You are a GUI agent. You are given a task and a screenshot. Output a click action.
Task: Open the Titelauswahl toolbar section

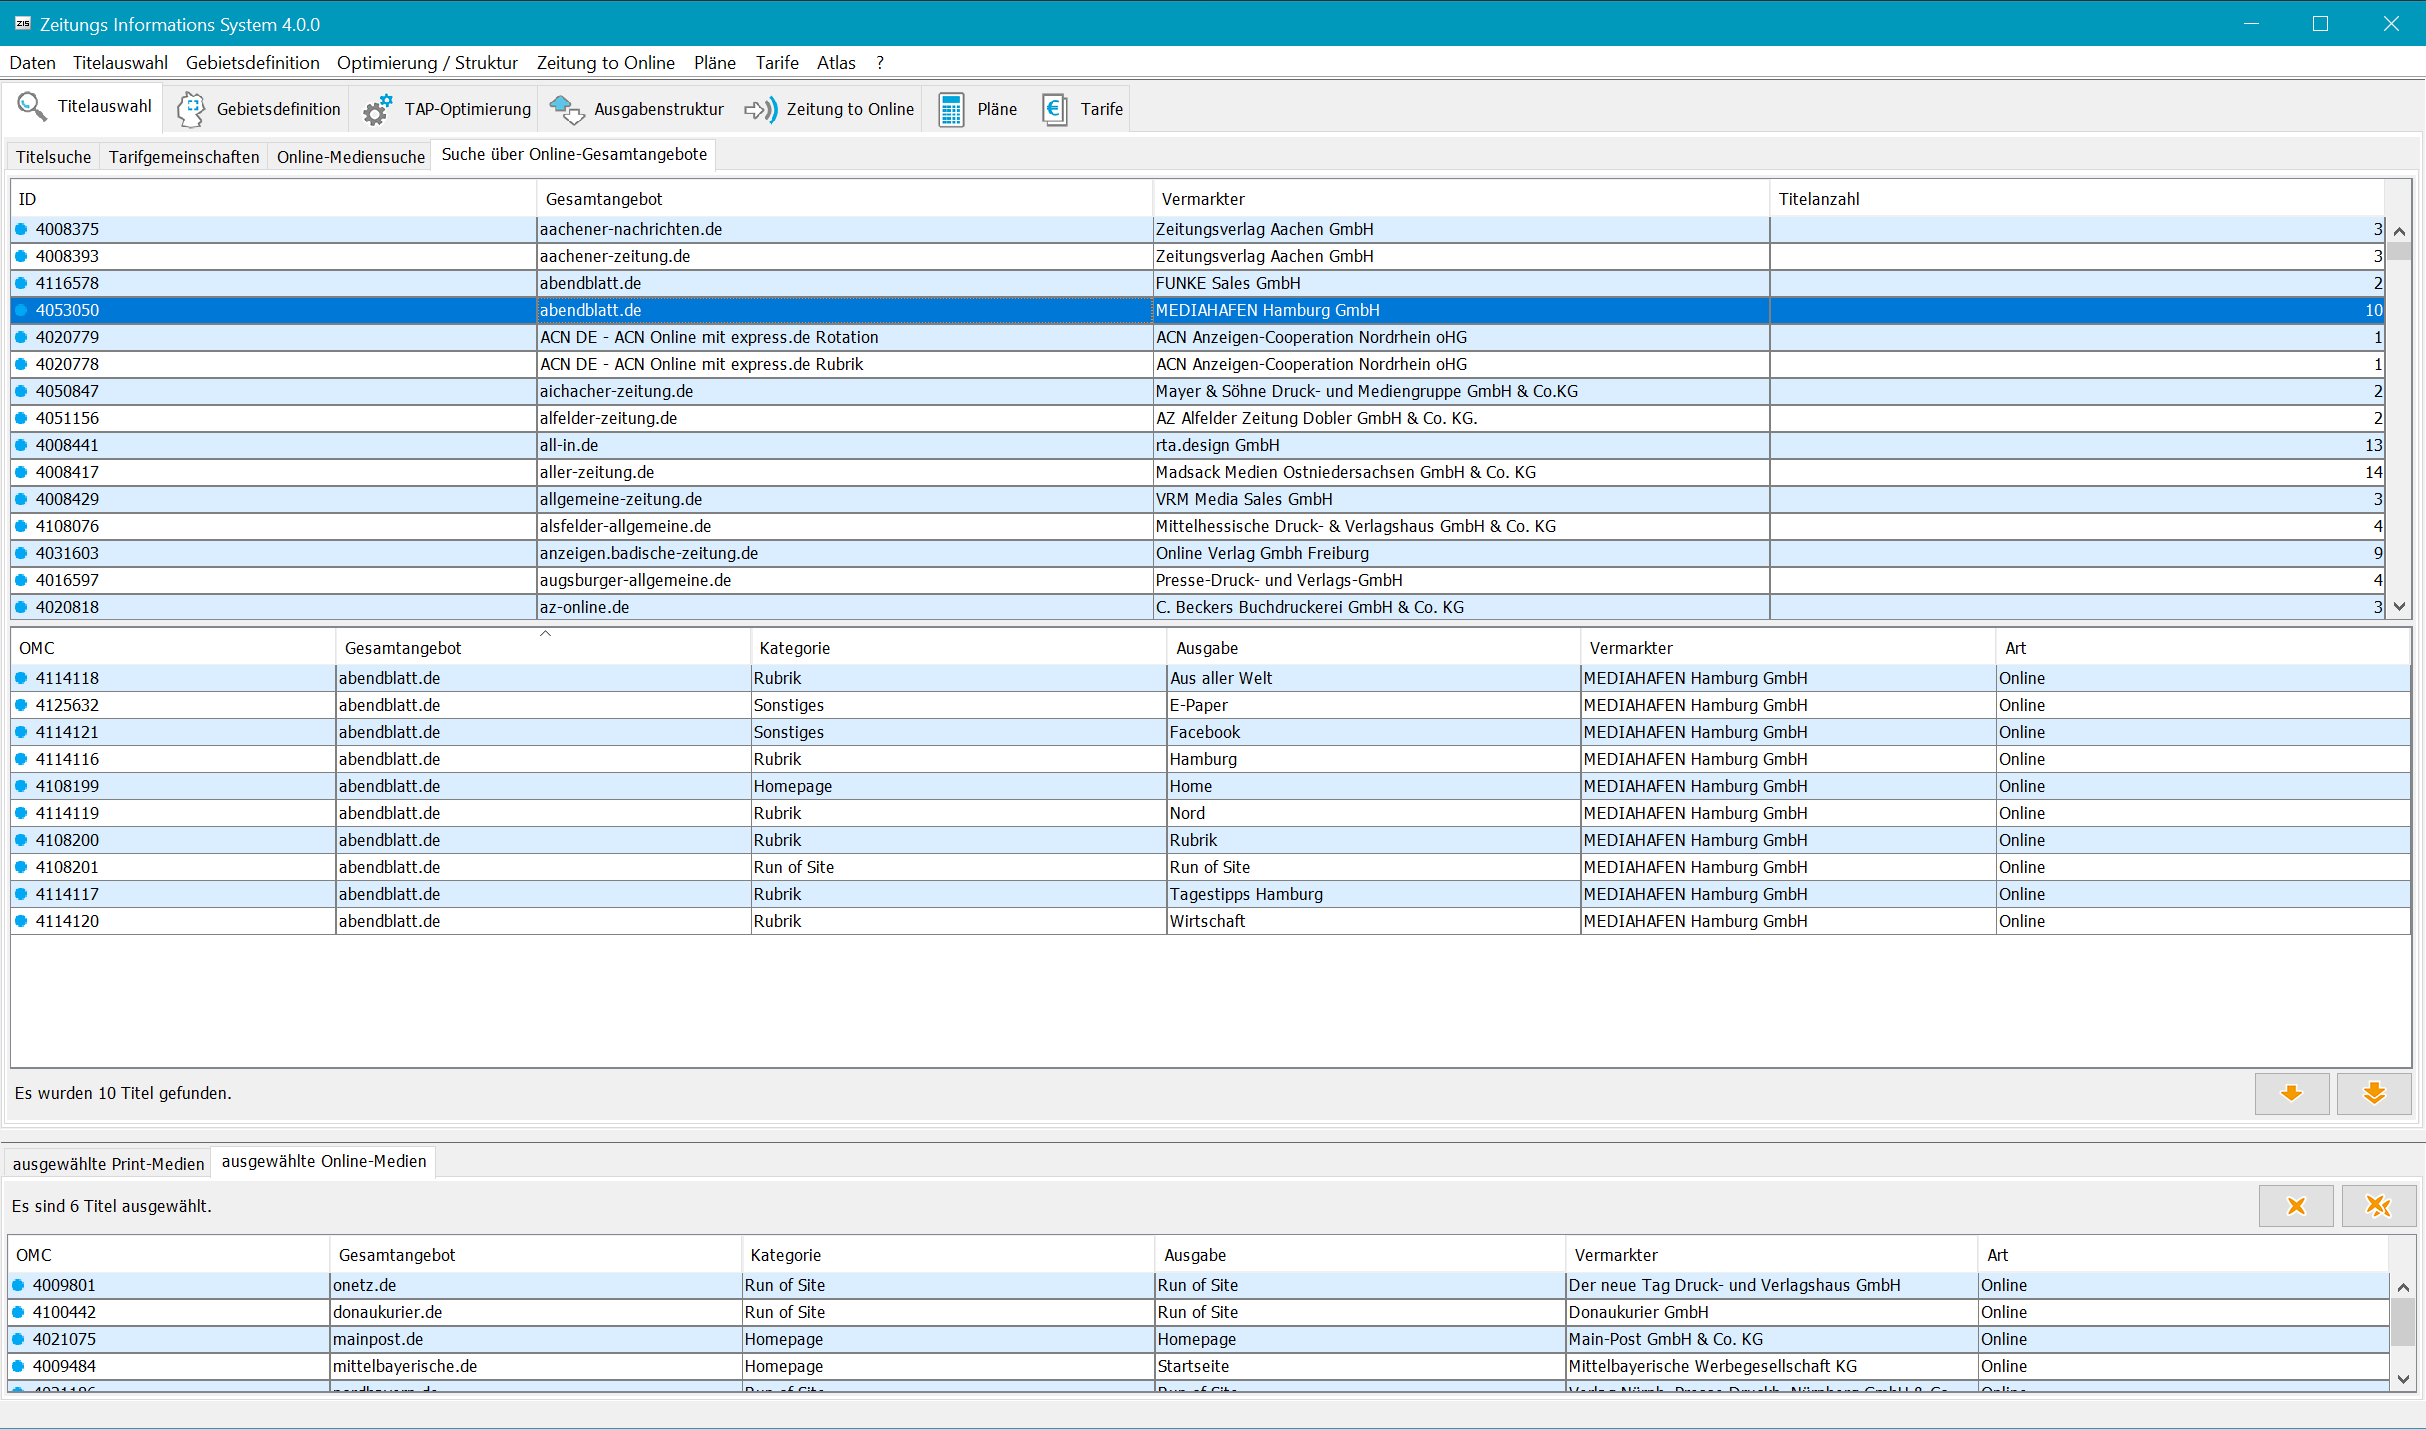tap(84, 107)
